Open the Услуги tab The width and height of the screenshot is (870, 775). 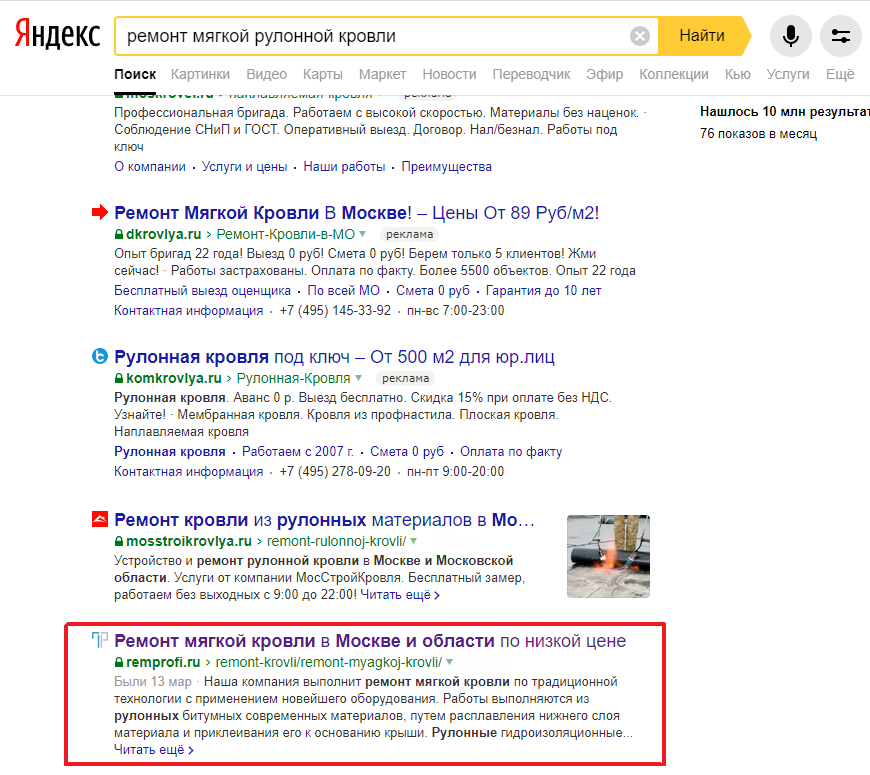[x=788, y=74]
